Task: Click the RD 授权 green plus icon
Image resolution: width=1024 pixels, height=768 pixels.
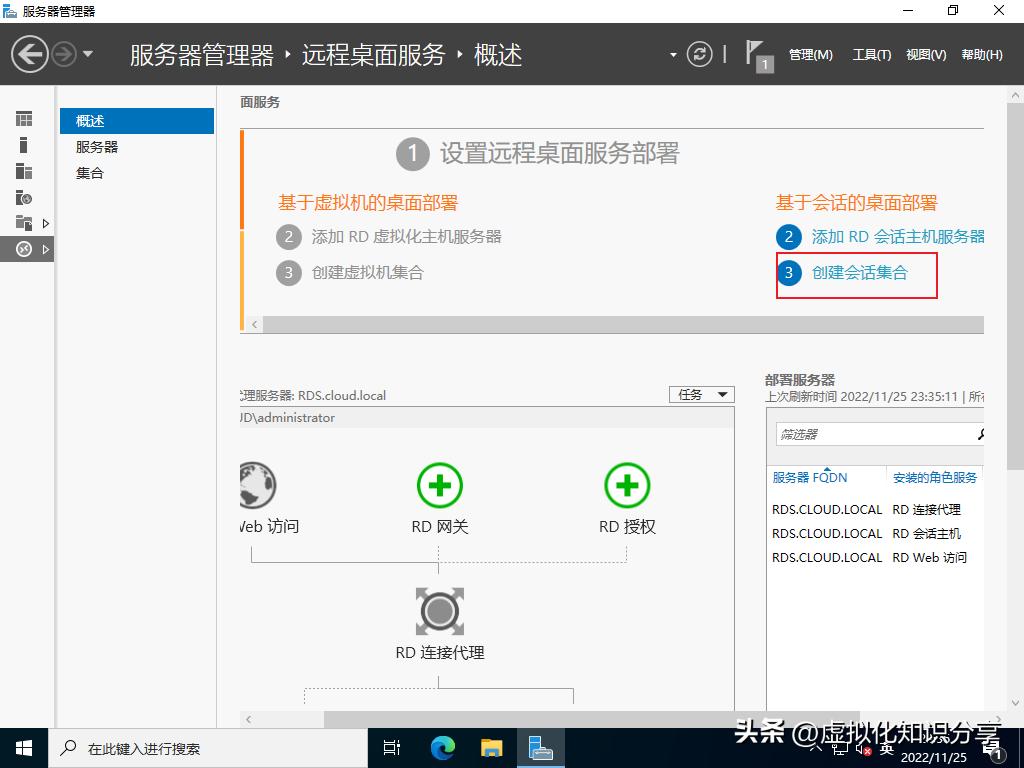Action: click(x=627, y=486)
